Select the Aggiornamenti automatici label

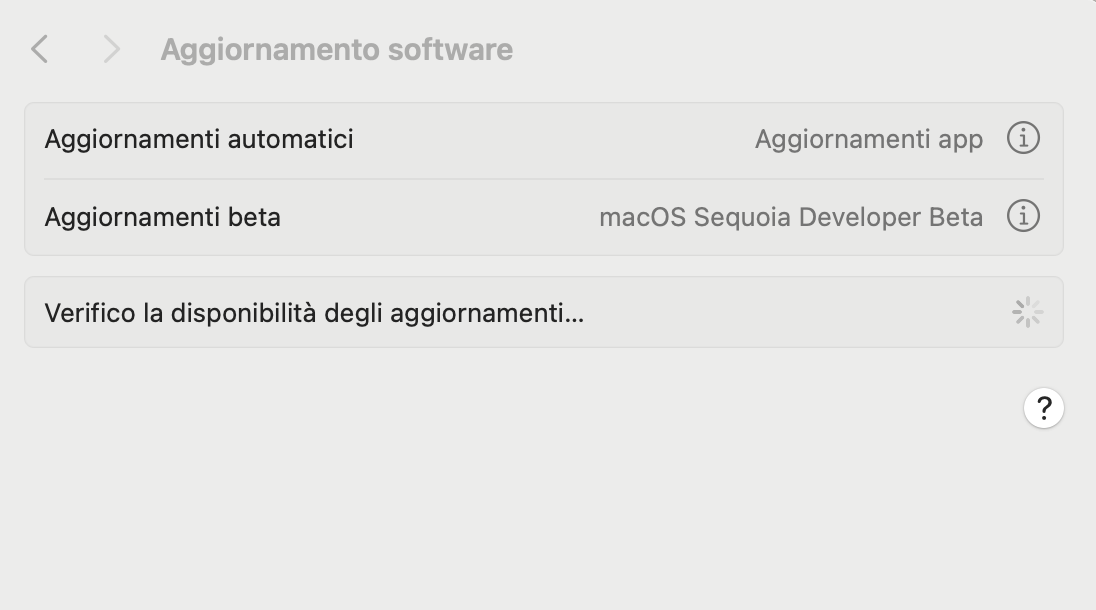point(199,139)
